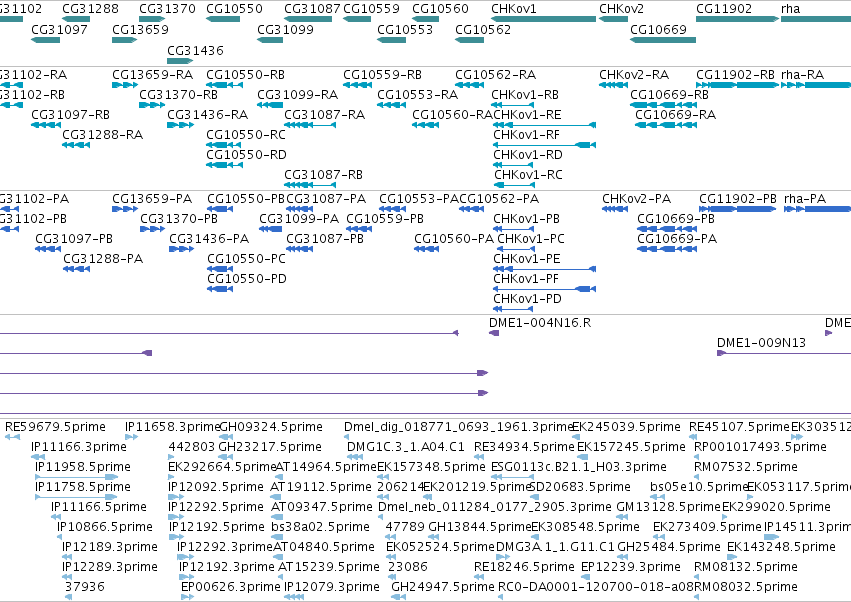Screen dimensions: 851x602
Task: Select the GH09324.5prime EST label
Action: point(271,427)
